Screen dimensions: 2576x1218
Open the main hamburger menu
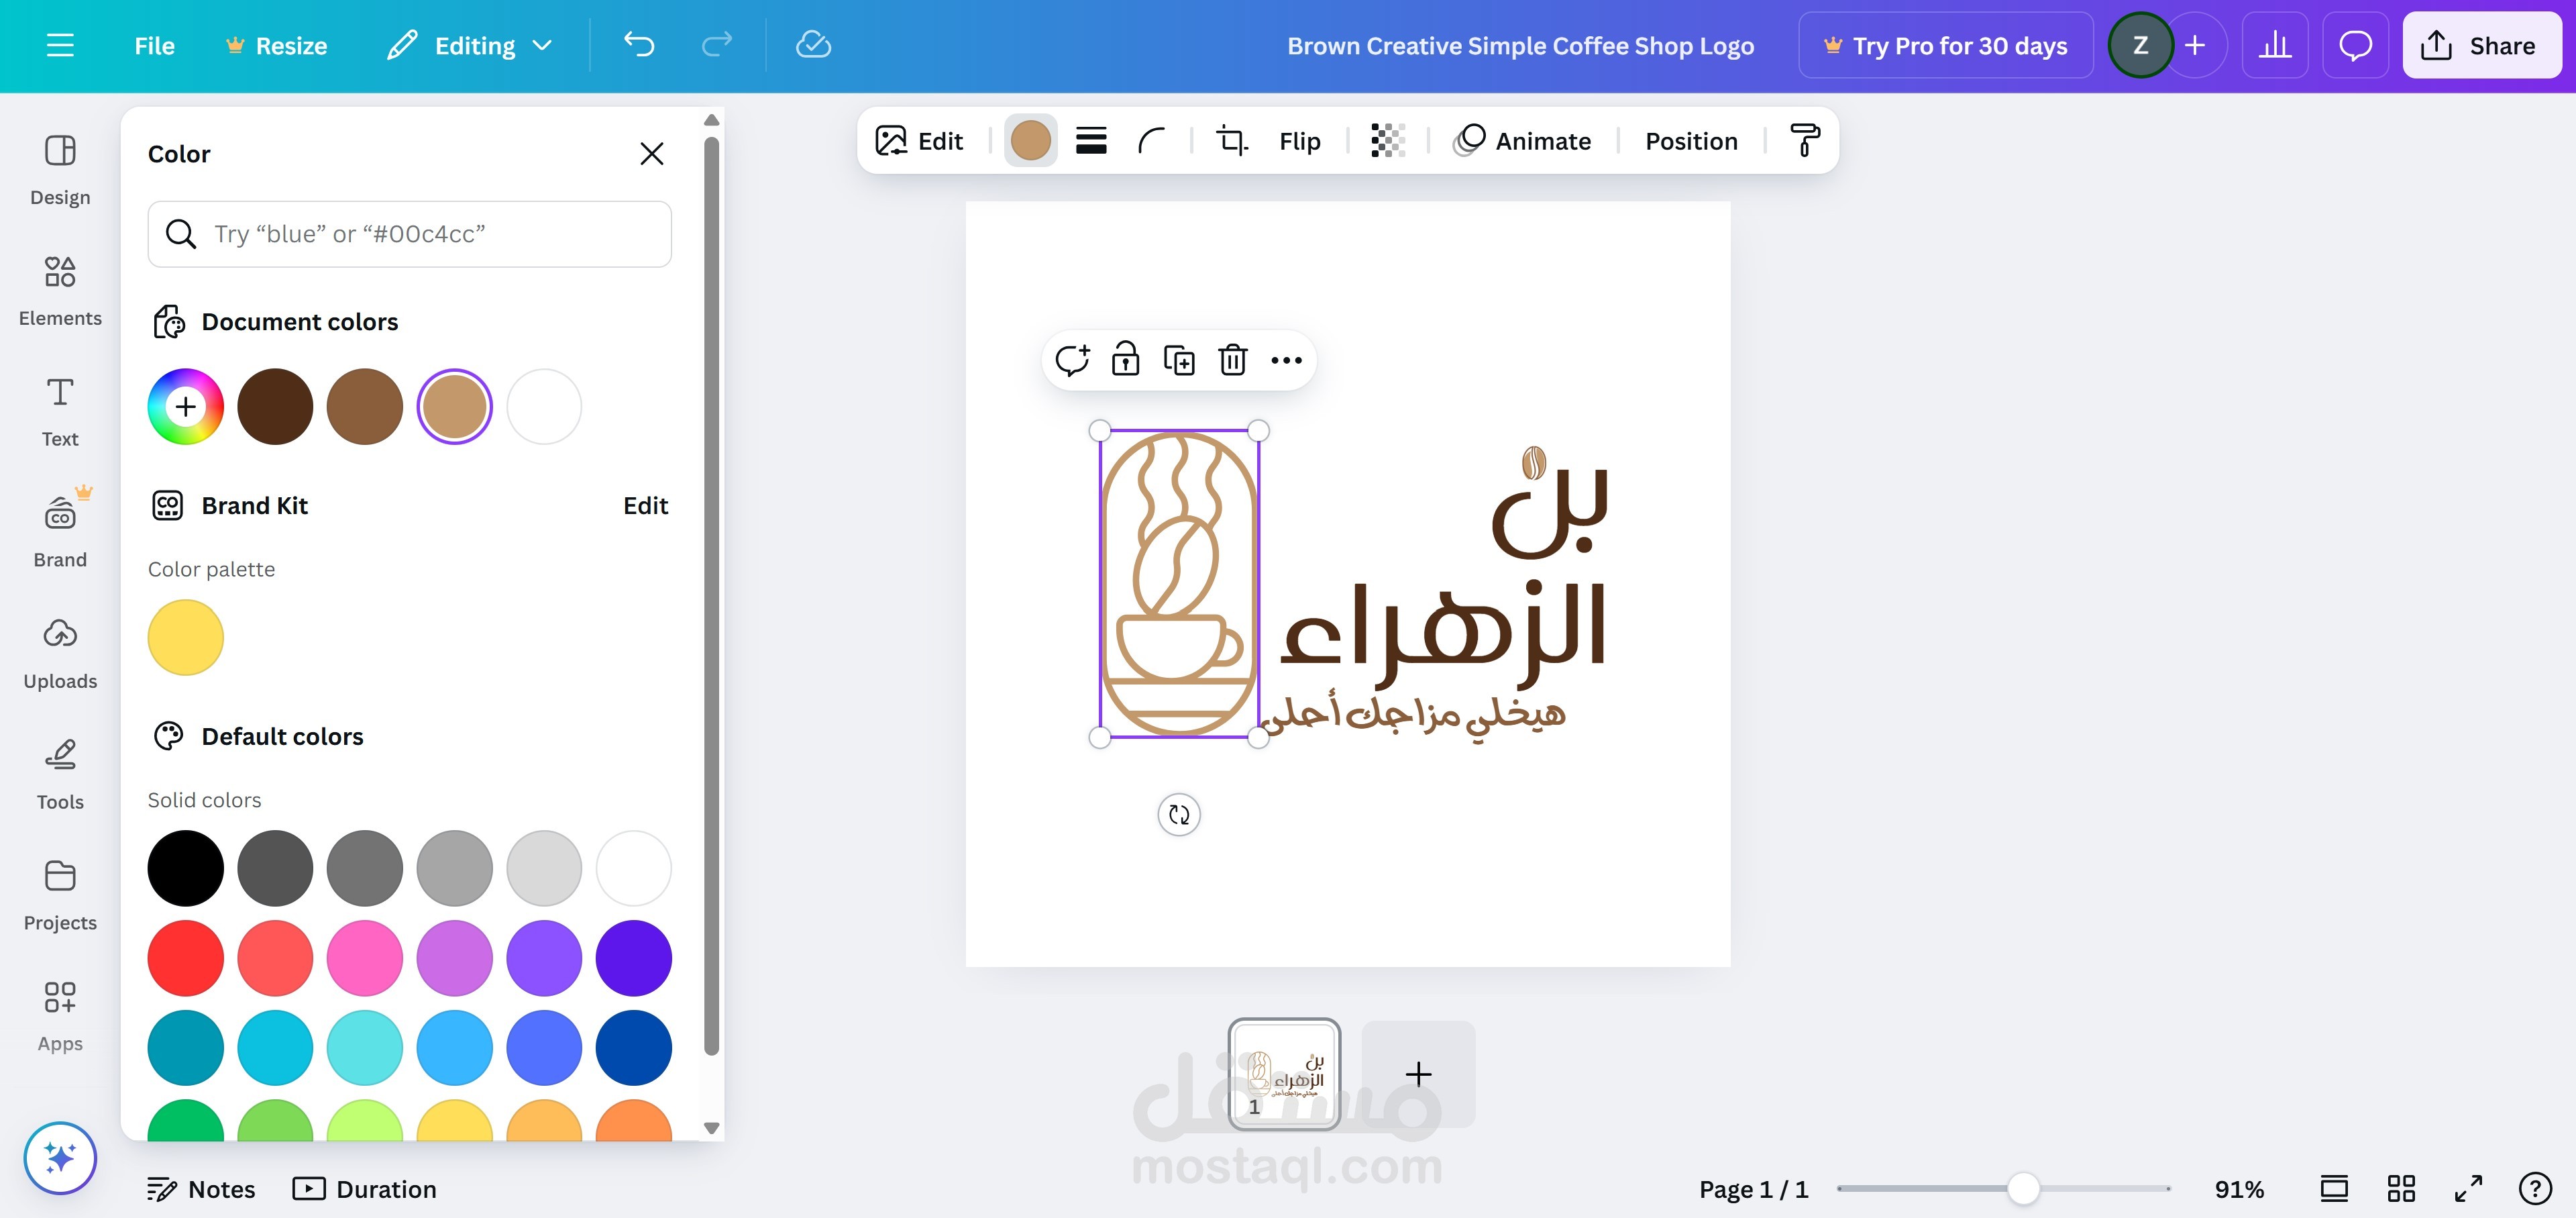pyautogui.click(x=60, y=46)
